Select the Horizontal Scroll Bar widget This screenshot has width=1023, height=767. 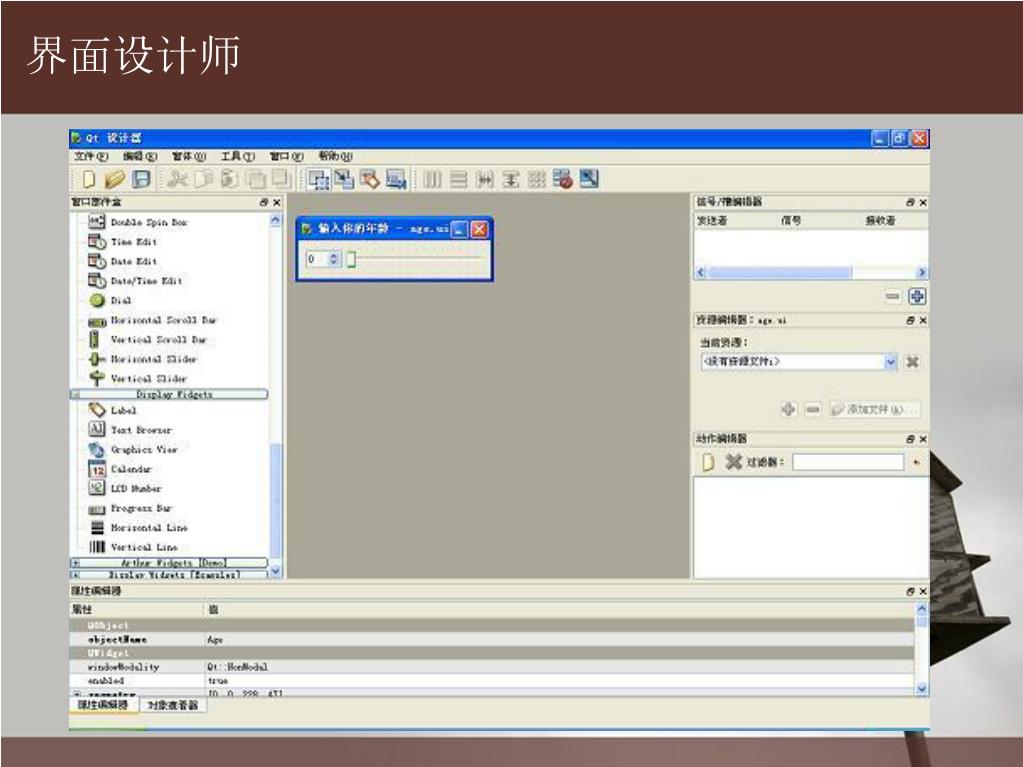point(152,320)
